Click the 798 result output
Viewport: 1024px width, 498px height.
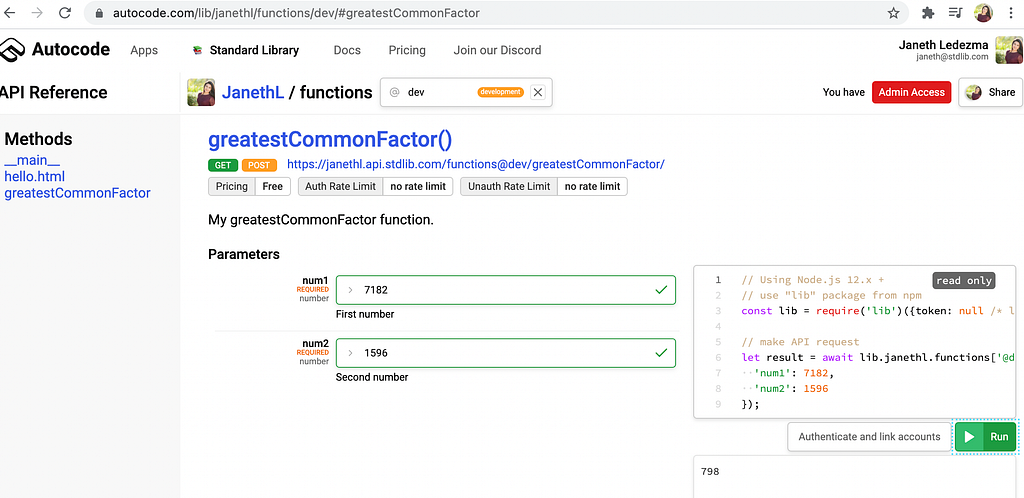(x=709, y=471)
